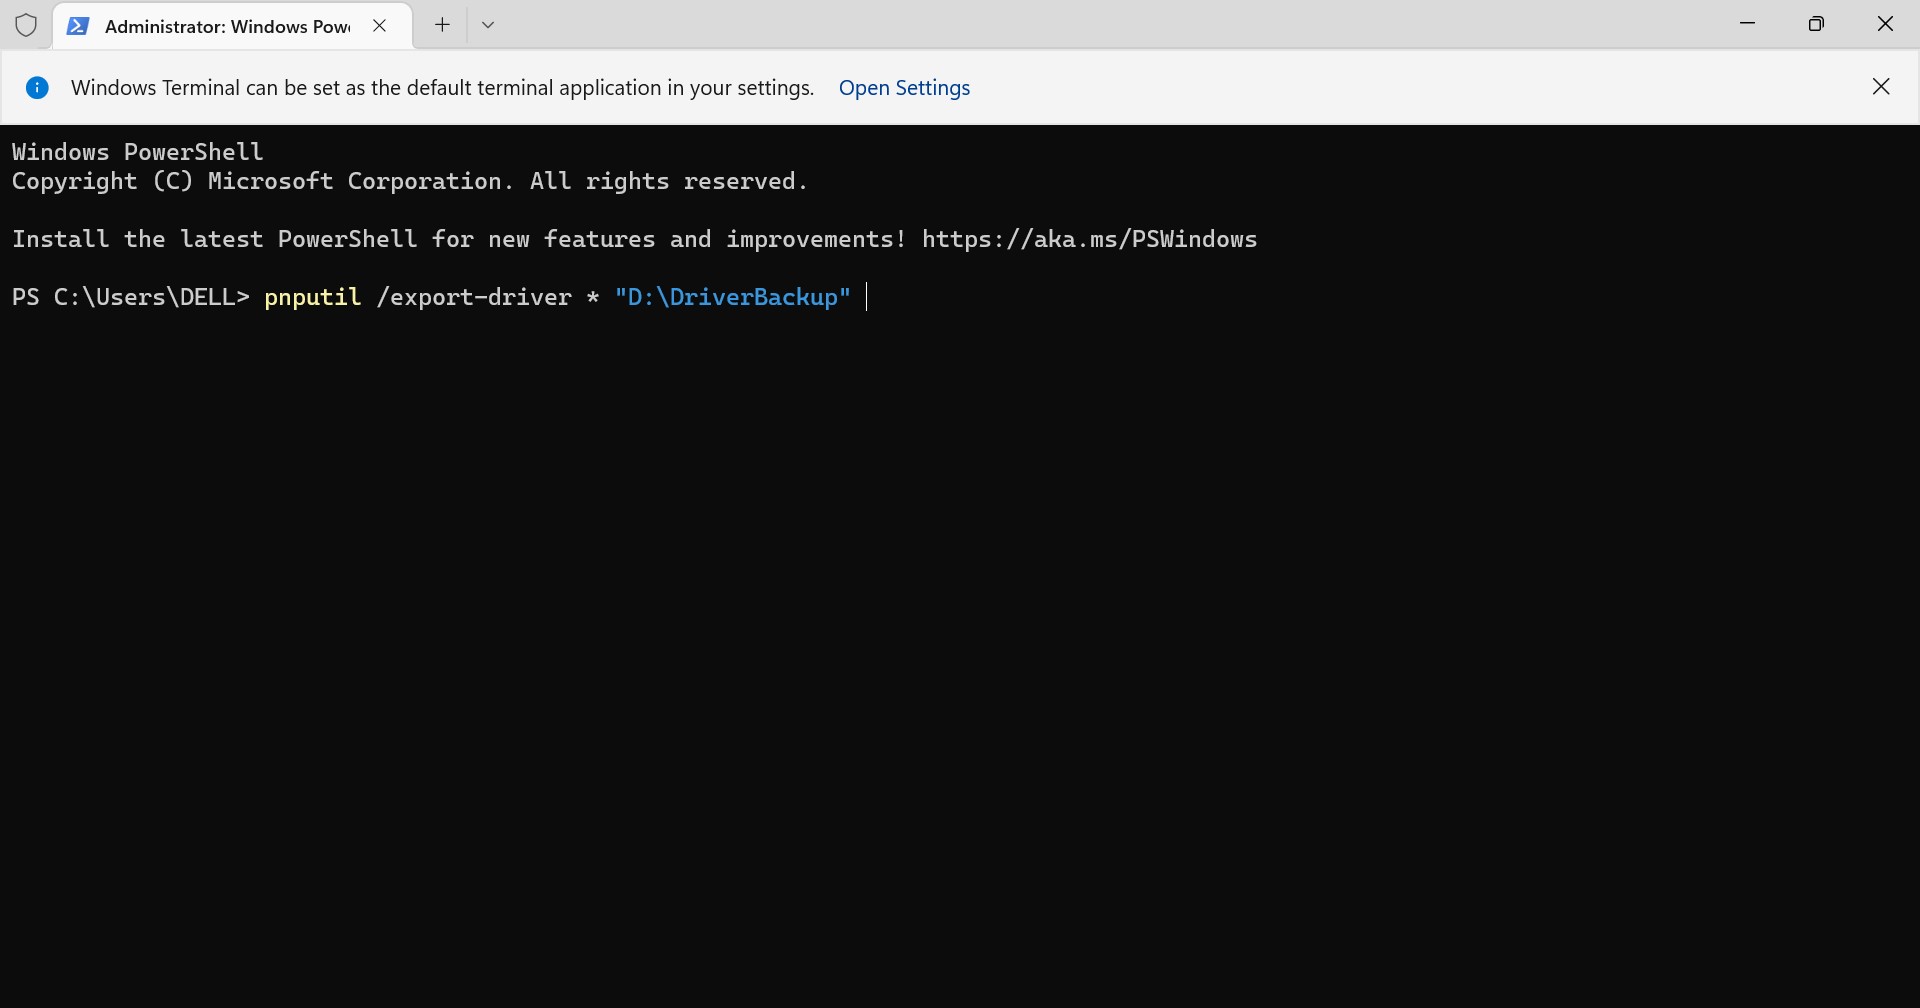Viewport: 1920px width, 1008px height.
Task: Close the Administrator PowerShell tab
Action: pyautogui.click(x=380, y=26)
